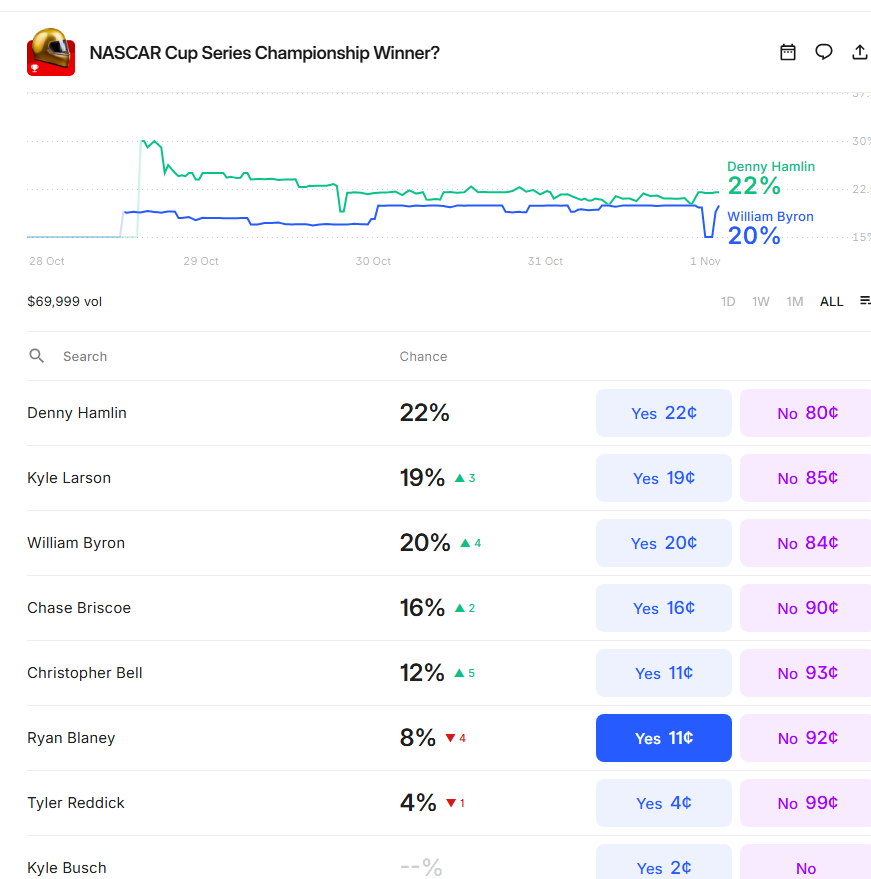Open comments via the speech bubble icon

(824, 52)
